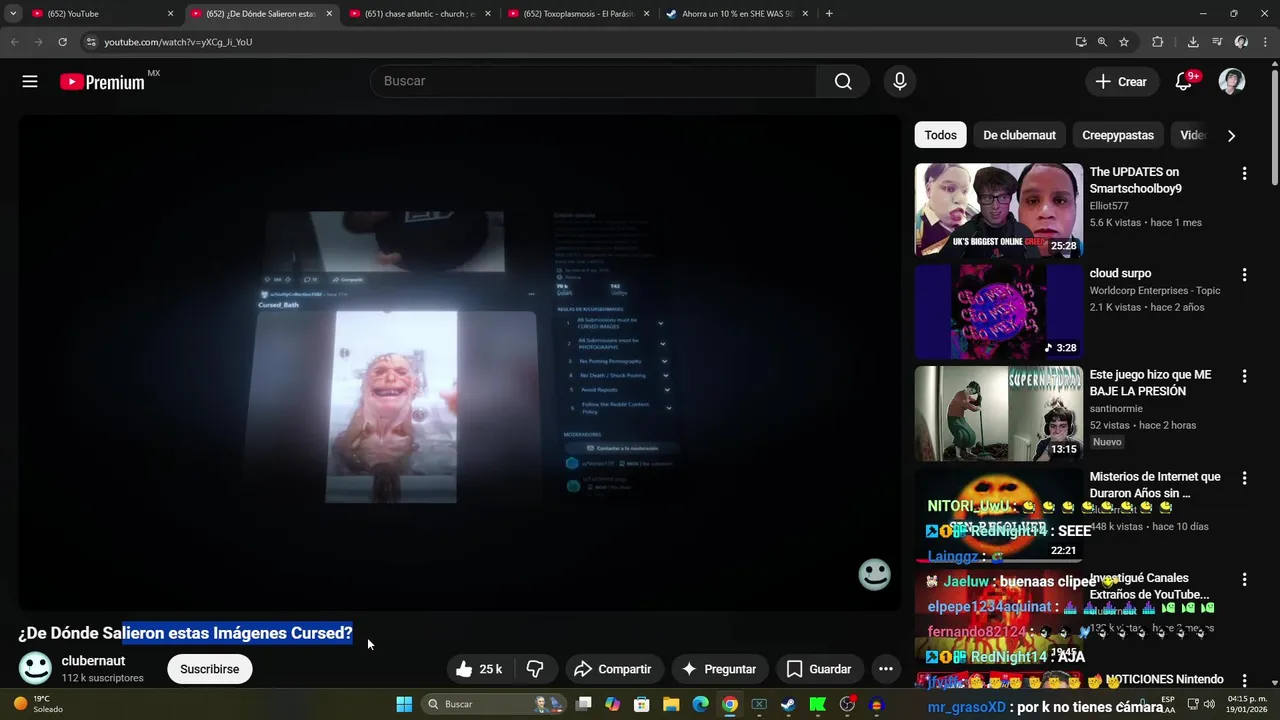The image size is (1280, 720).
Task: Click the Guardar save button
Action: coord(820,669)
